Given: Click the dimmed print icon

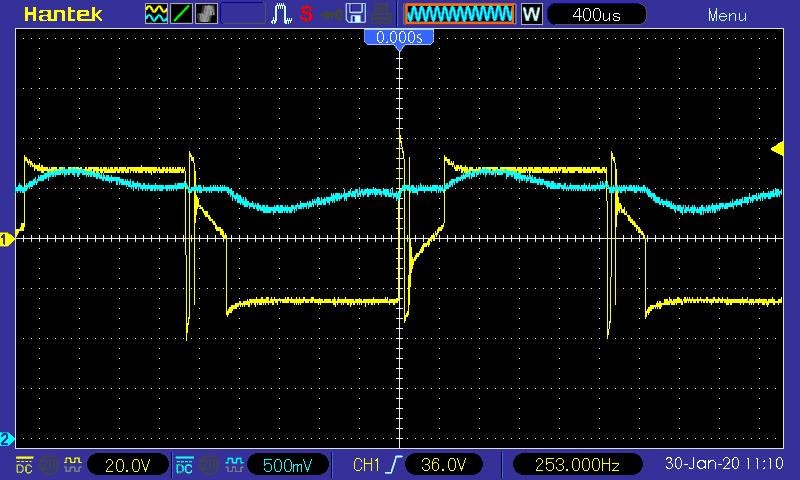Looking at the screenshot, I should tap(381, 14).
